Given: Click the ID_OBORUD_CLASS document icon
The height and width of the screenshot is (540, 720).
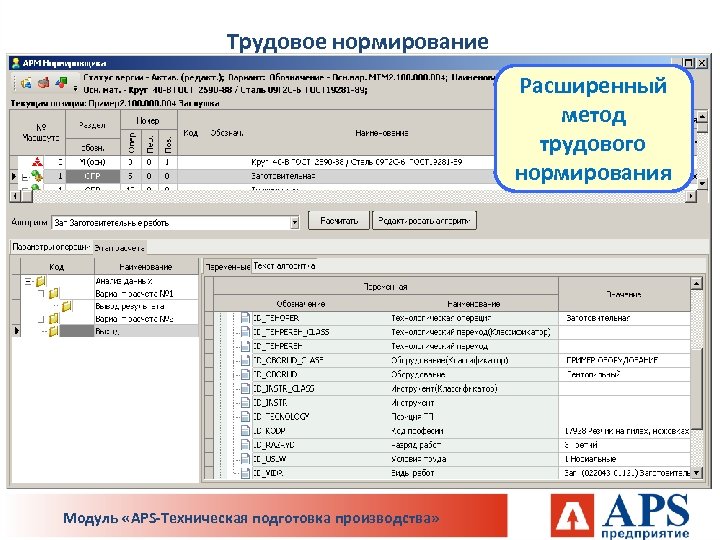Looking at the screenshot, I should [x=245, y=360].
